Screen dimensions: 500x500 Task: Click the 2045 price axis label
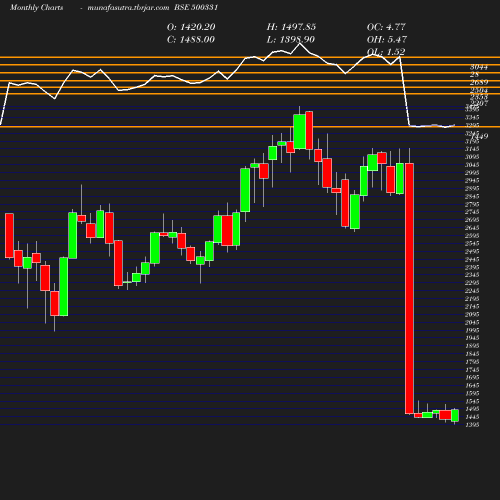click(472, 322)
